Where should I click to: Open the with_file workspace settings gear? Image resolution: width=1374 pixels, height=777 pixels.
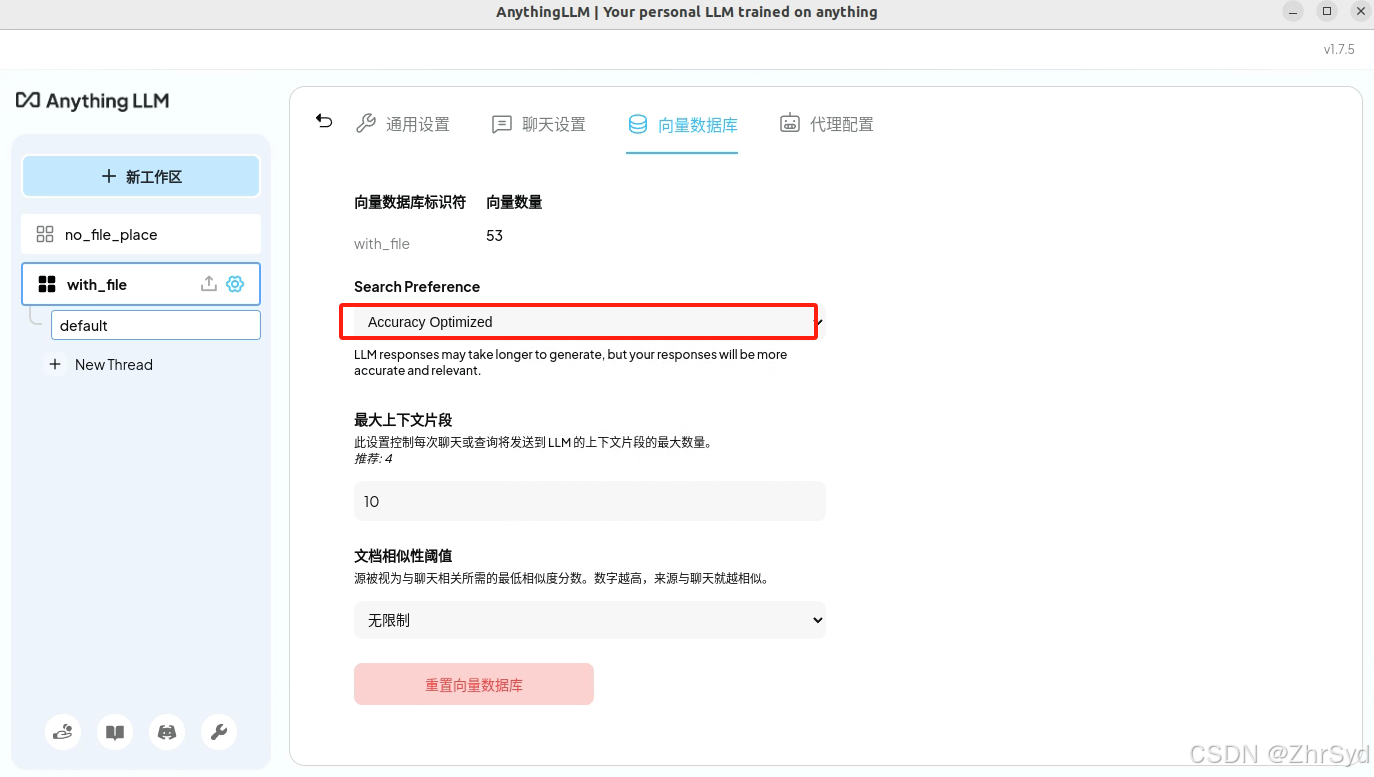(x=235, y=284)
